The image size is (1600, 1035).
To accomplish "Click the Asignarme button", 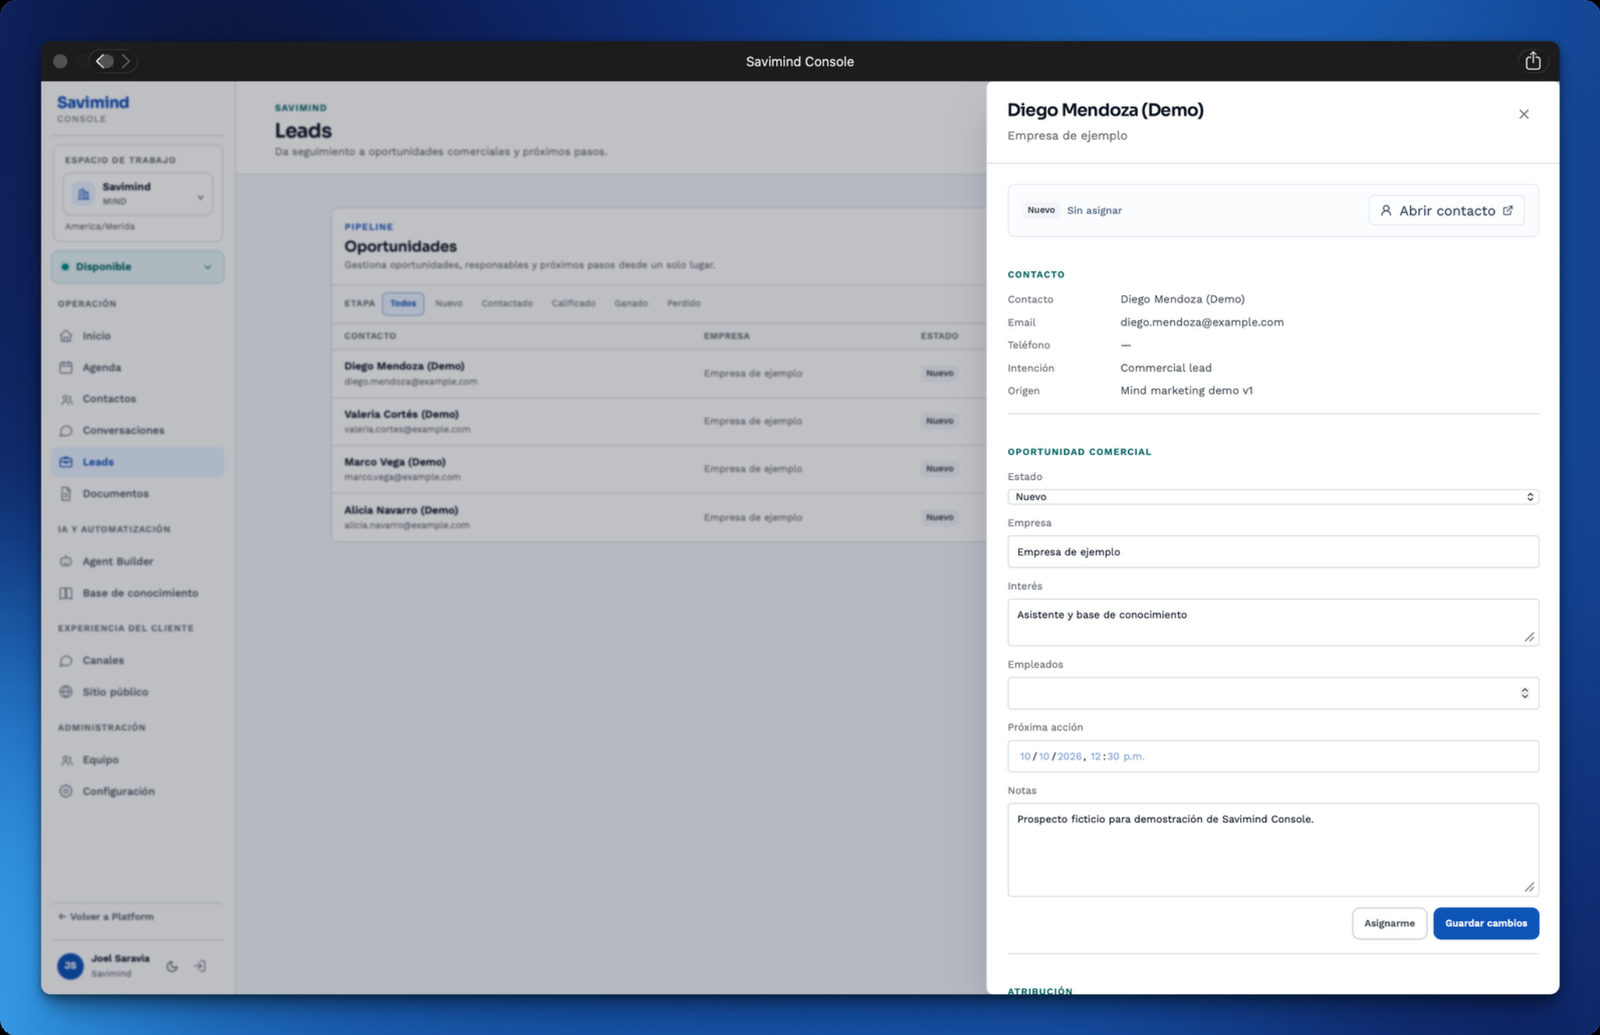I will [x=1389, y=923].
